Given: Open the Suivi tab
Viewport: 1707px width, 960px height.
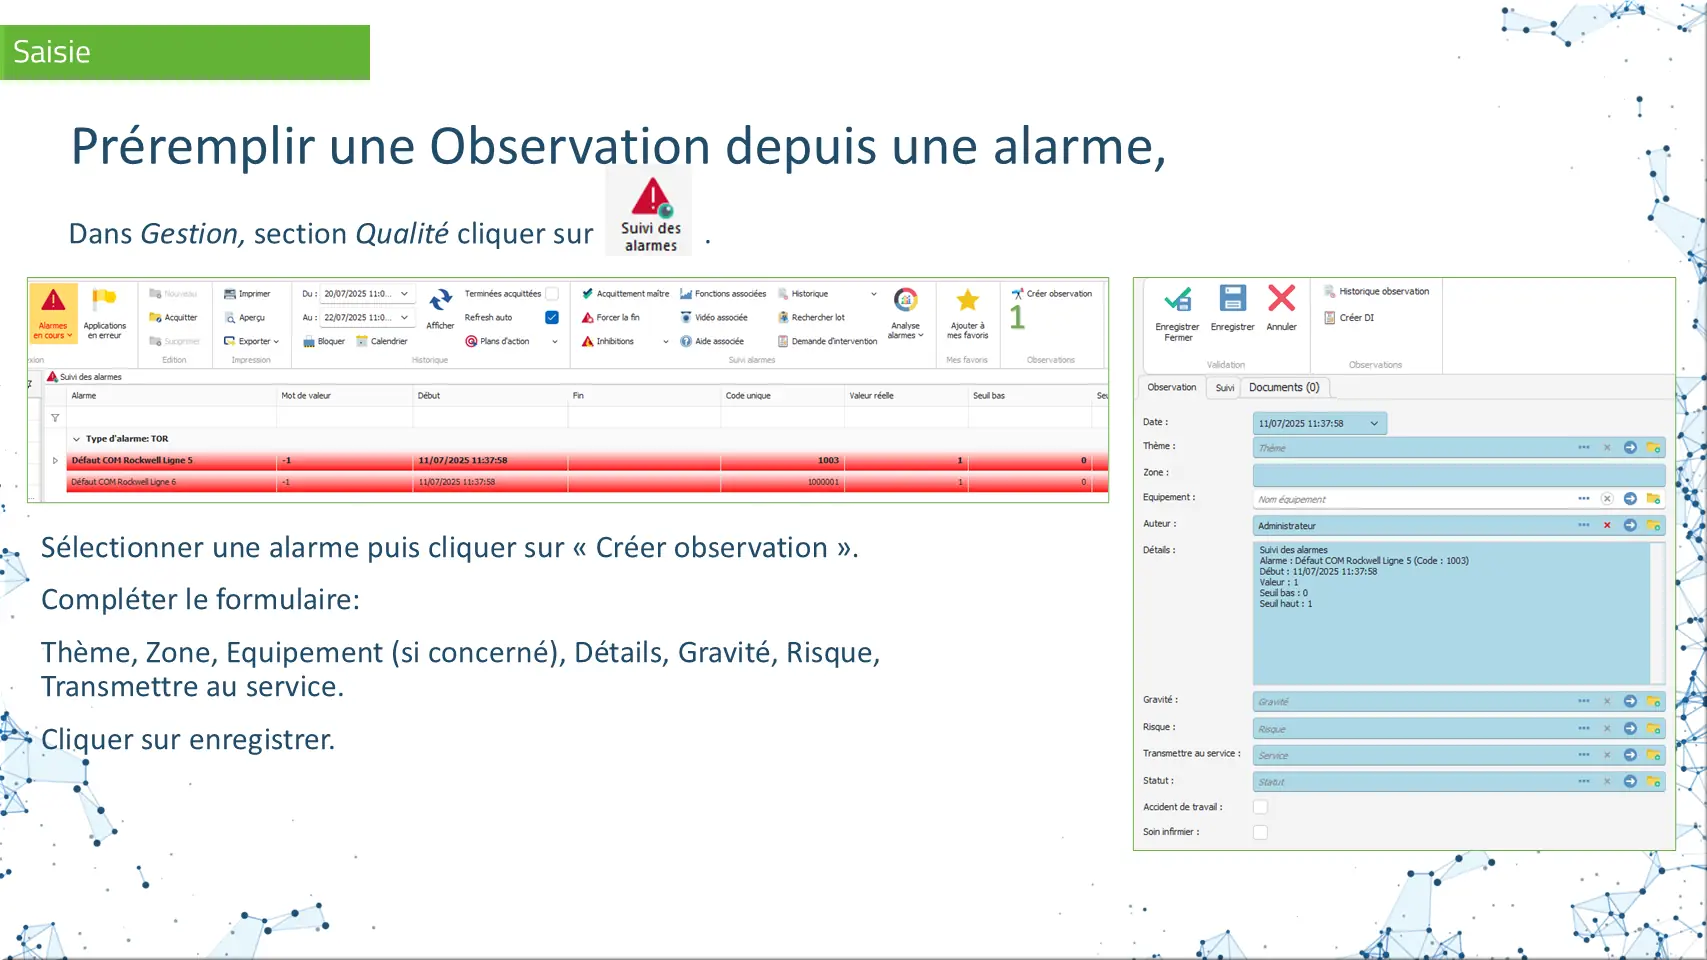Looking at the screenshot, I should click(x=1224, y=388).
